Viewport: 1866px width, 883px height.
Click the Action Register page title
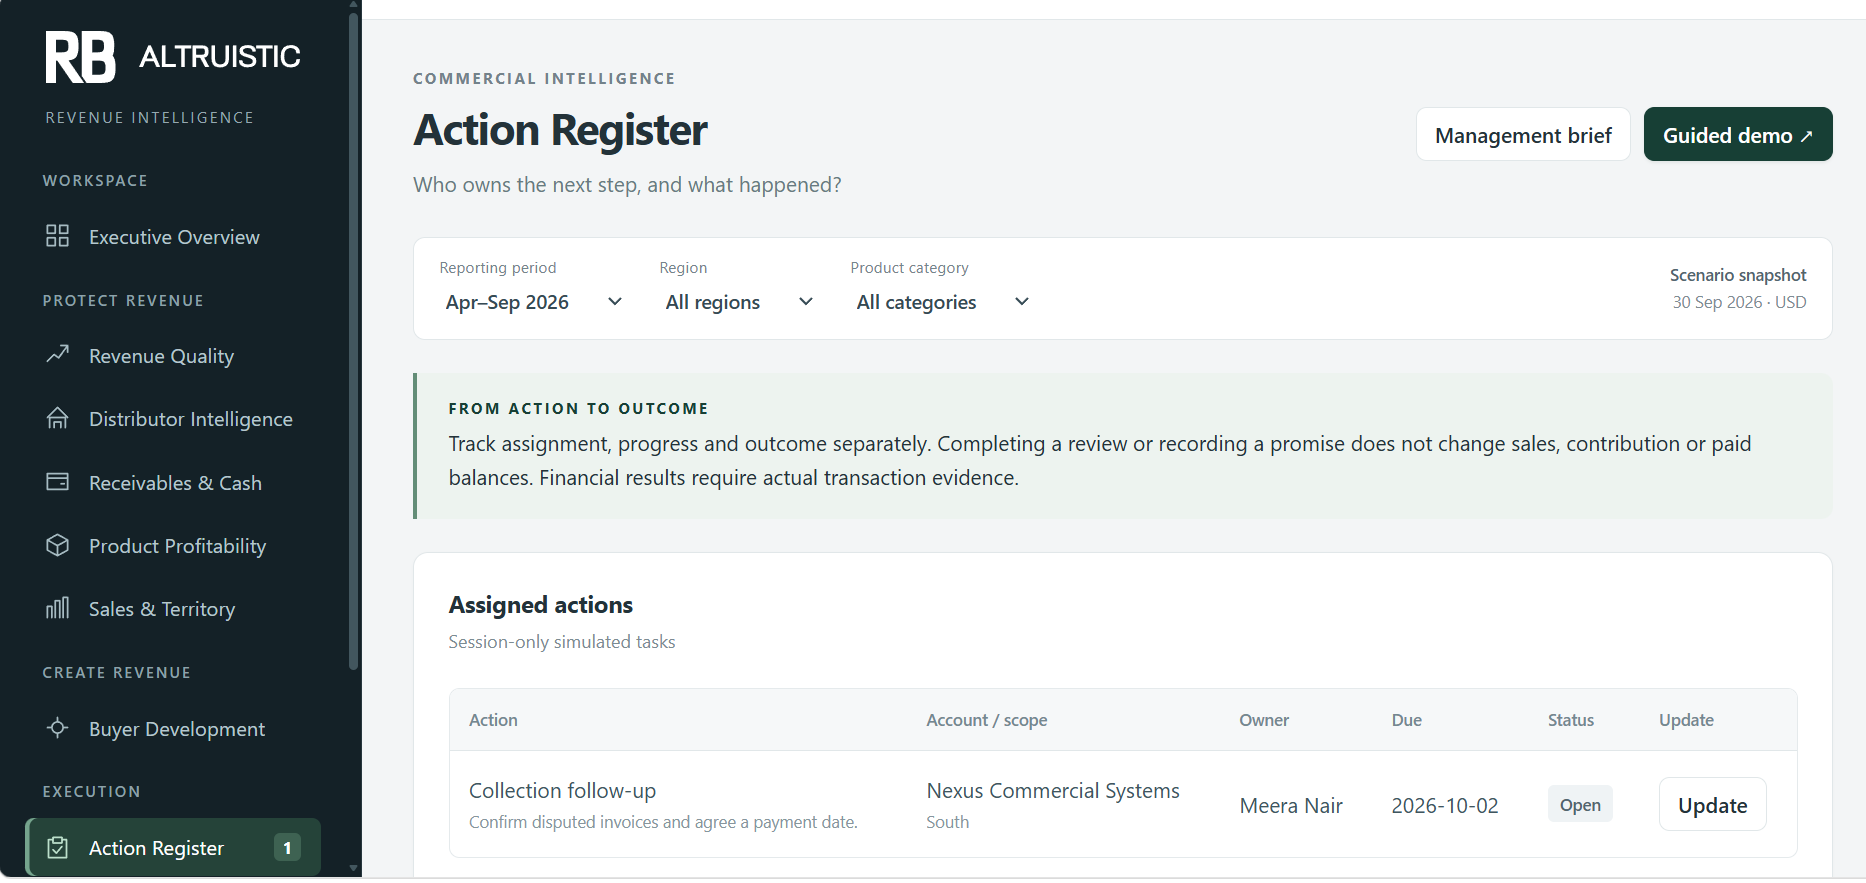(x=561, y=131)
